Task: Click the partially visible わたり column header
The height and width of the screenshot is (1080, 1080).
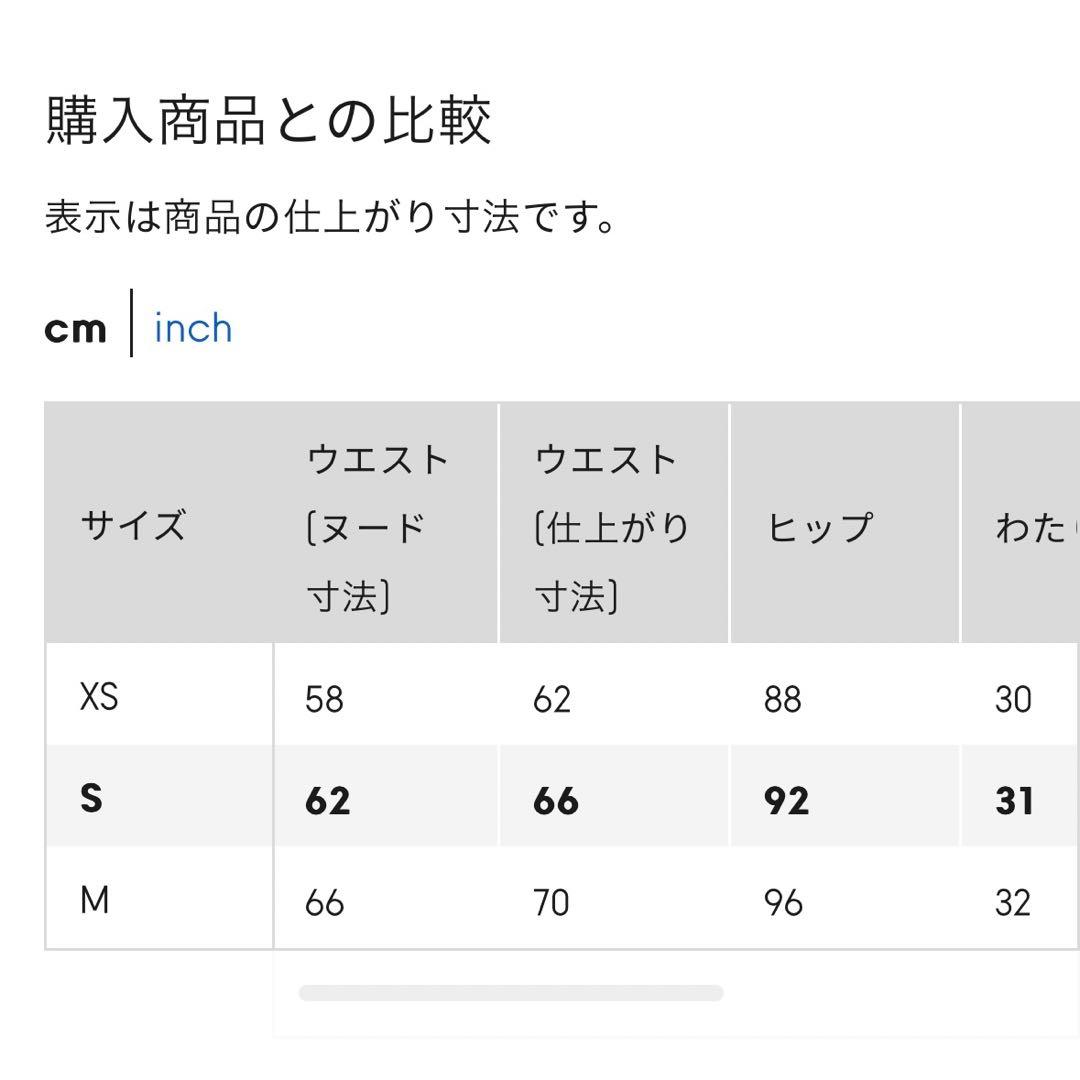Action: coord(1032,527)
